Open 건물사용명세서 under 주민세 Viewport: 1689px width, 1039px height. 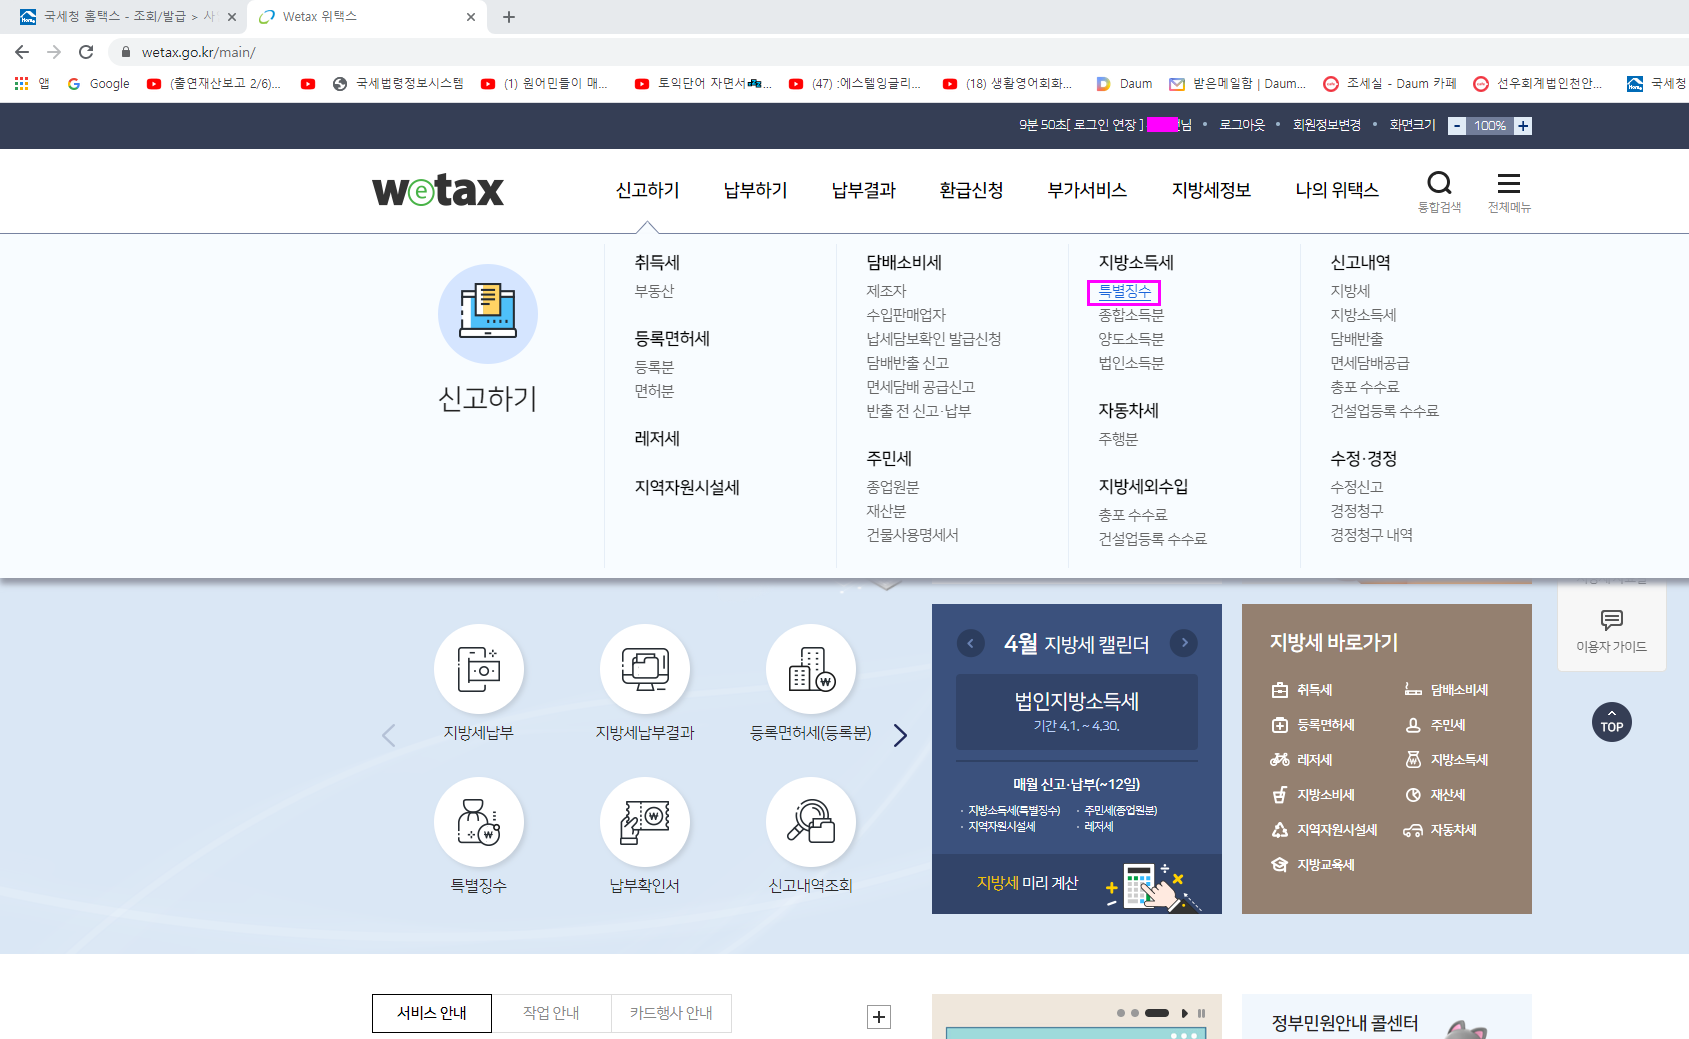[912, 535]
